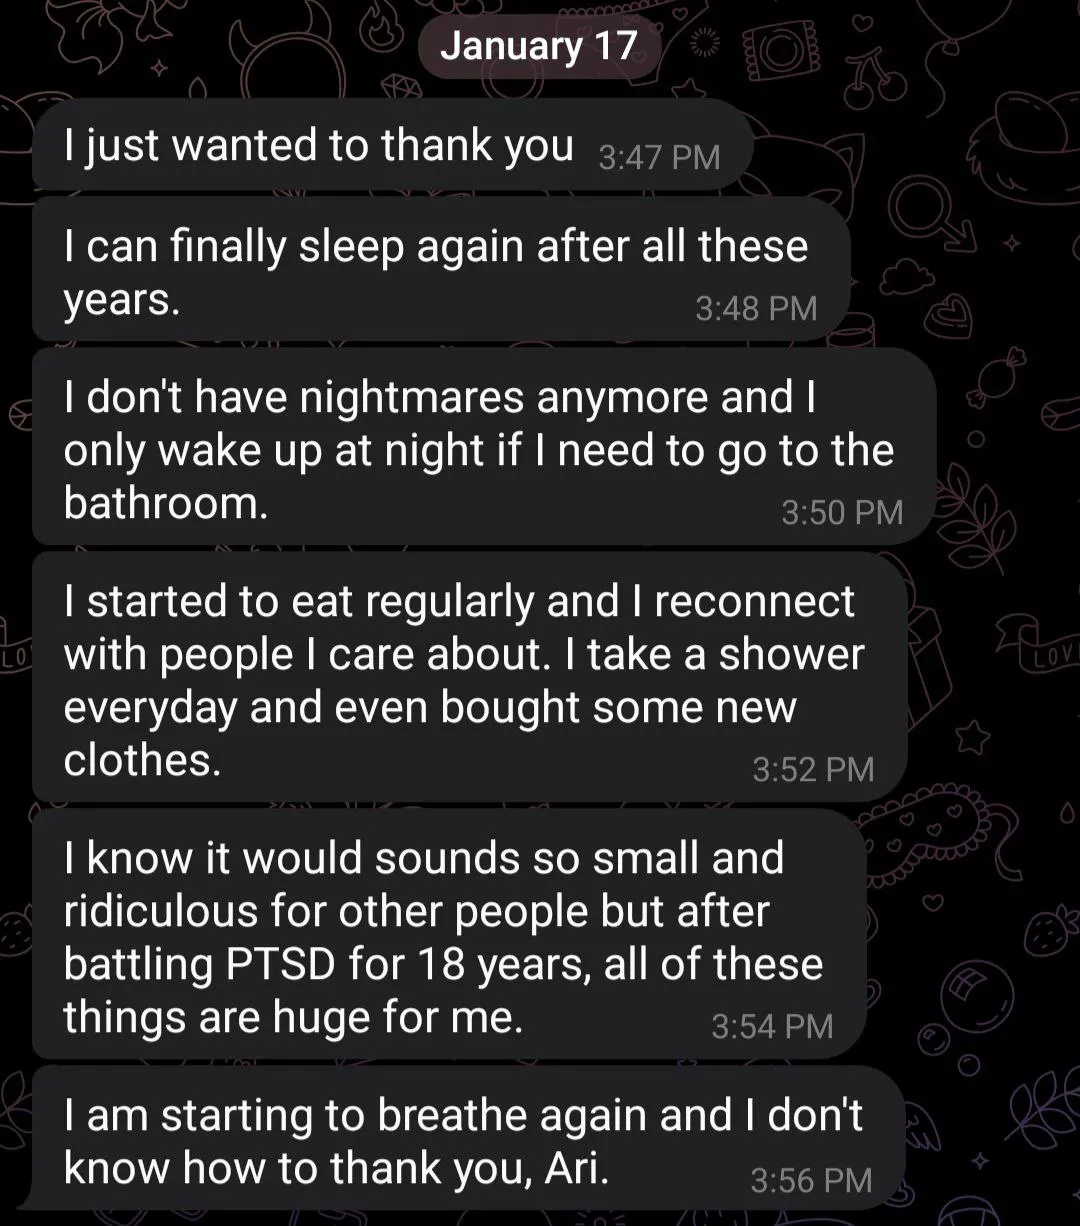Click the word "bathroom." in the third message
This screenshot has height=1226, width=1080.
point(166,503)
